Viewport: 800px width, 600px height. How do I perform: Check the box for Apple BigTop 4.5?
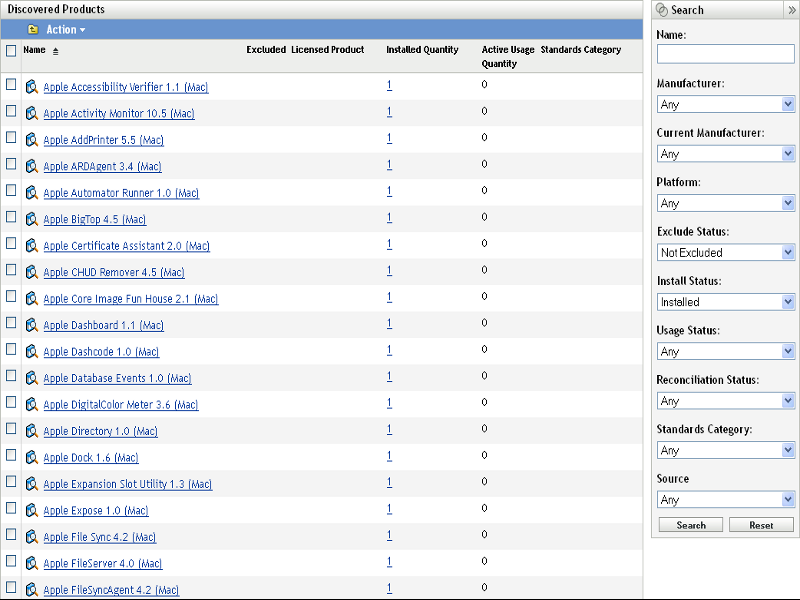11,217
